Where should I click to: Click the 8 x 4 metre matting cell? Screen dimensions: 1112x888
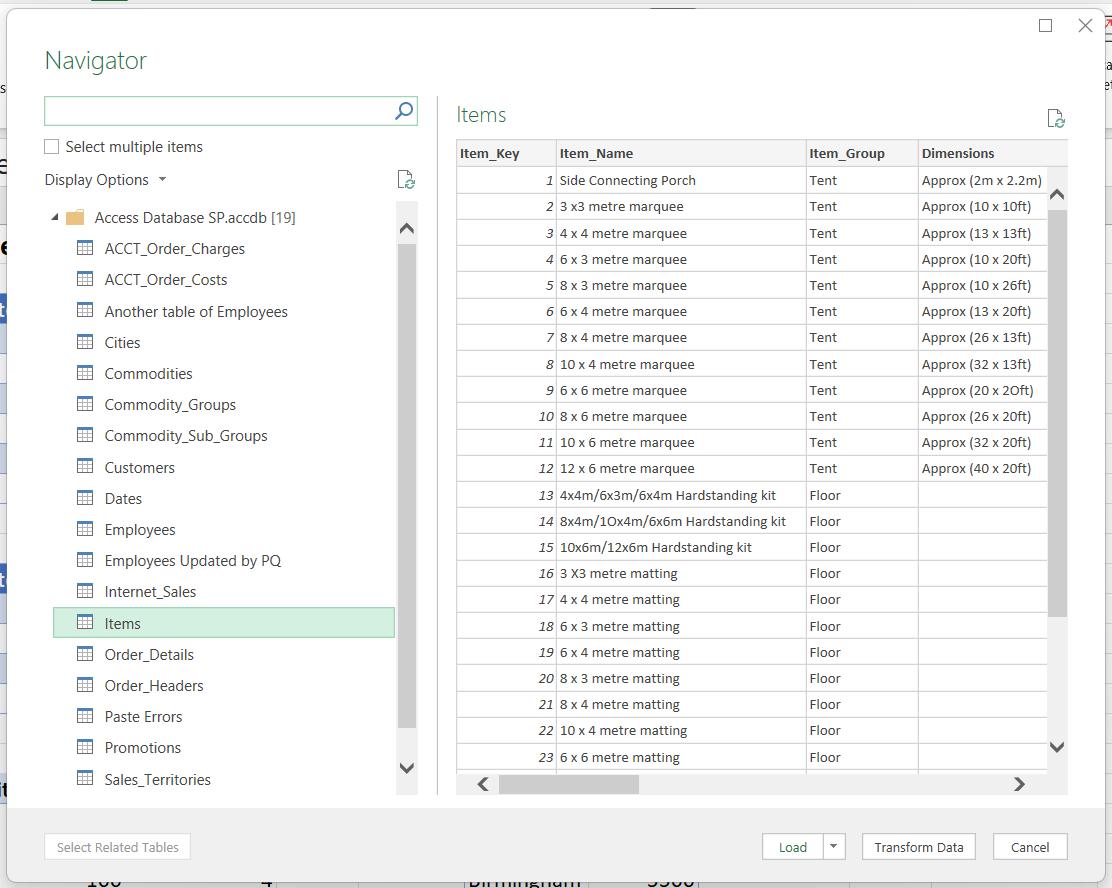coord(681,704)
